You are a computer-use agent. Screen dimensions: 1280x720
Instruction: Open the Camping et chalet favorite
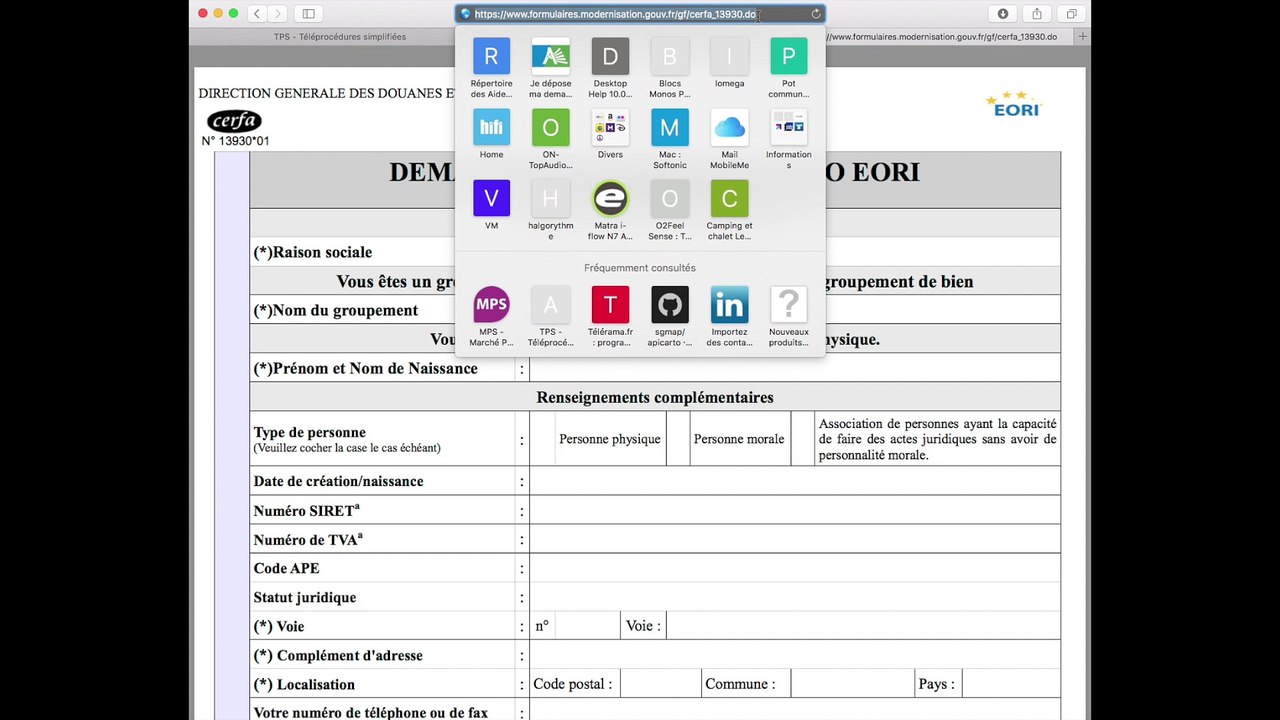pos(729,209)
